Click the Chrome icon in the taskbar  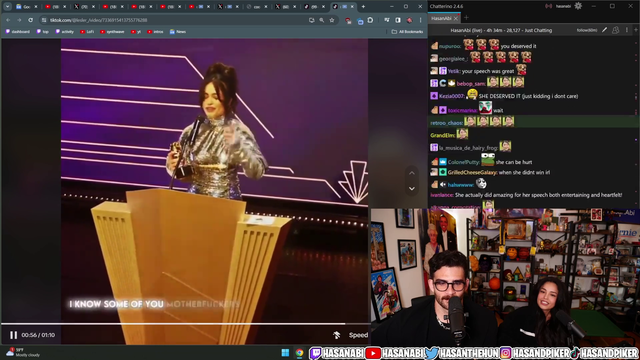point(300,353)
